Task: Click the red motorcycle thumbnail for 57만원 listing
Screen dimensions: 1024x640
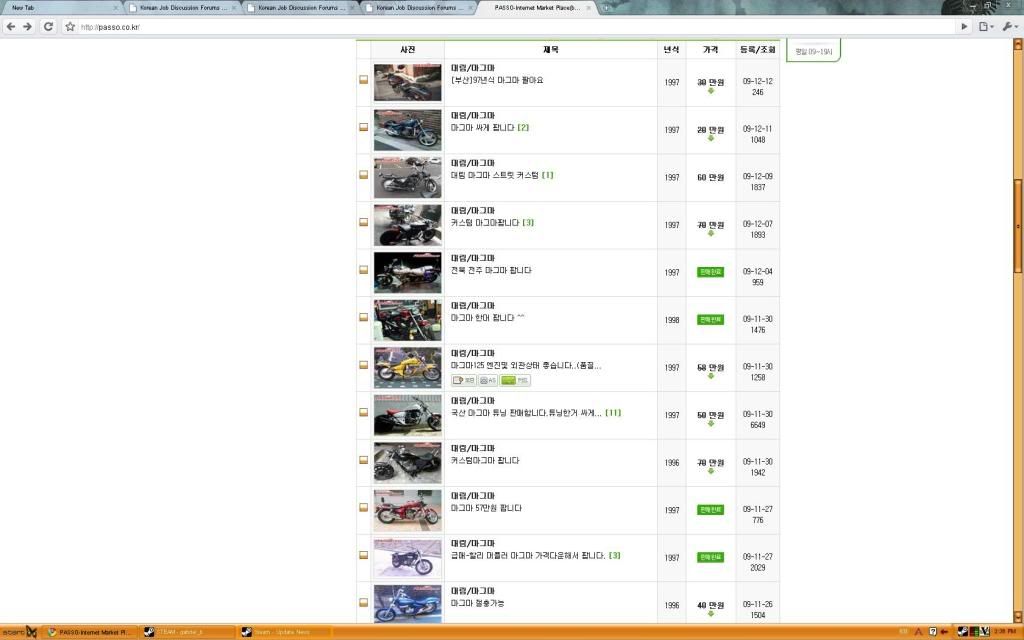Action: tap(407, 510)
